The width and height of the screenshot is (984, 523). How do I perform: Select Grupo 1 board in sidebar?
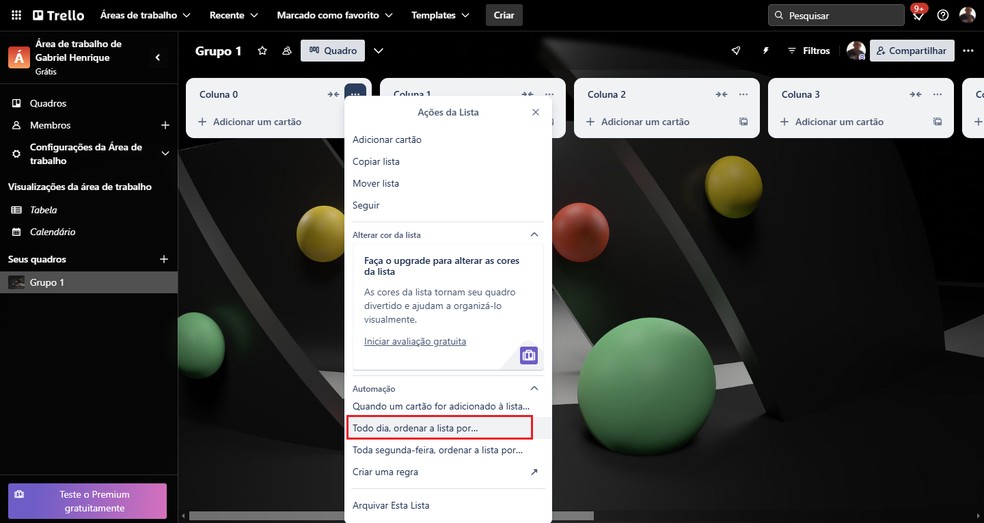coord(88,283)
